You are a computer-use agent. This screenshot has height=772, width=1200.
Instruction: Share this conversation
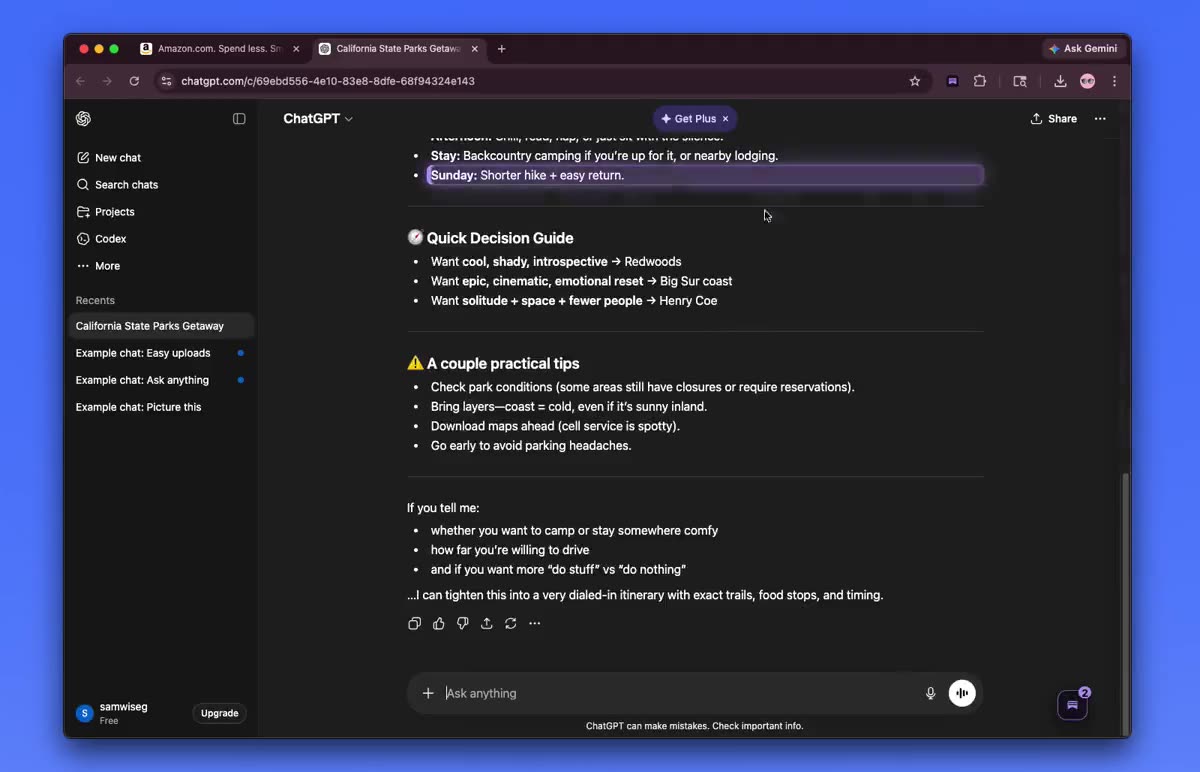coord(1054,119)
